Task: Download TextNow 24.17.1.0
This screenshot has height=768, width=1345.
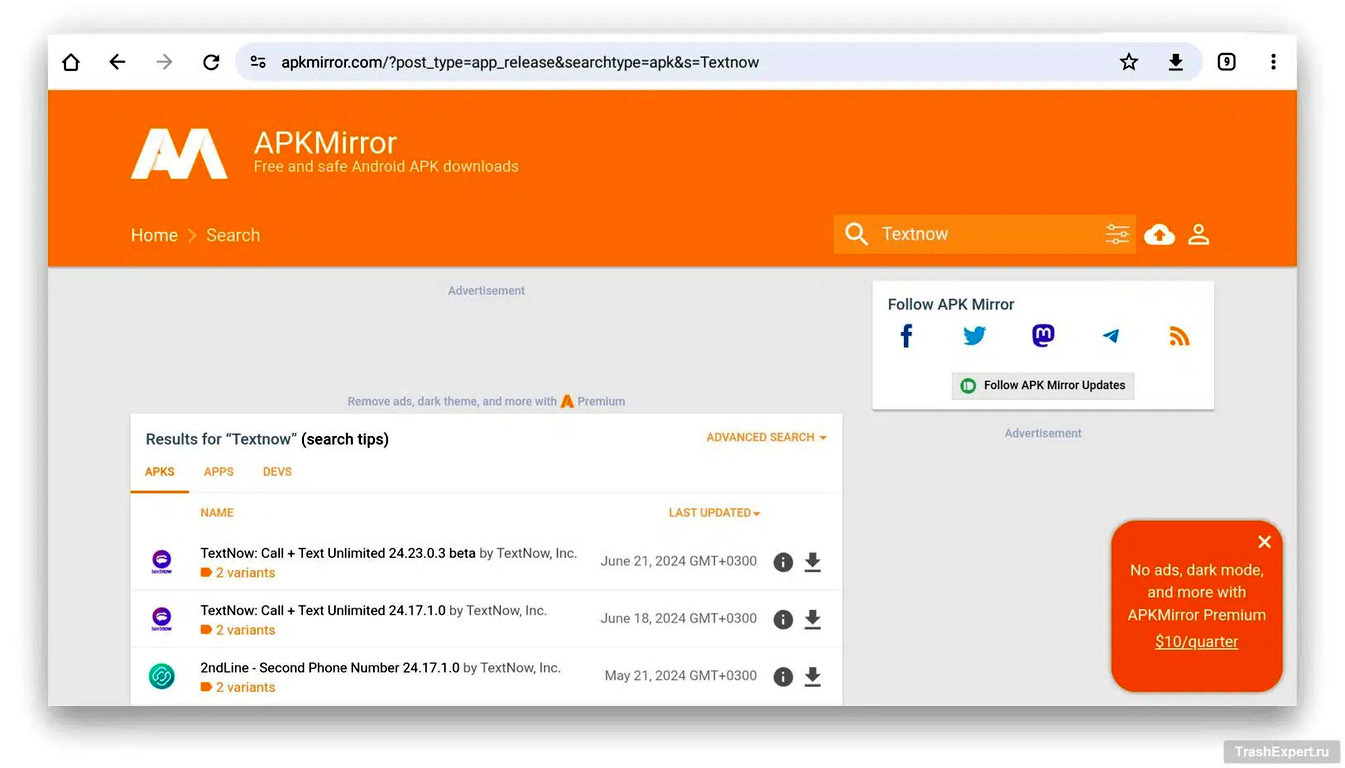Action: (x=813, y=619)
